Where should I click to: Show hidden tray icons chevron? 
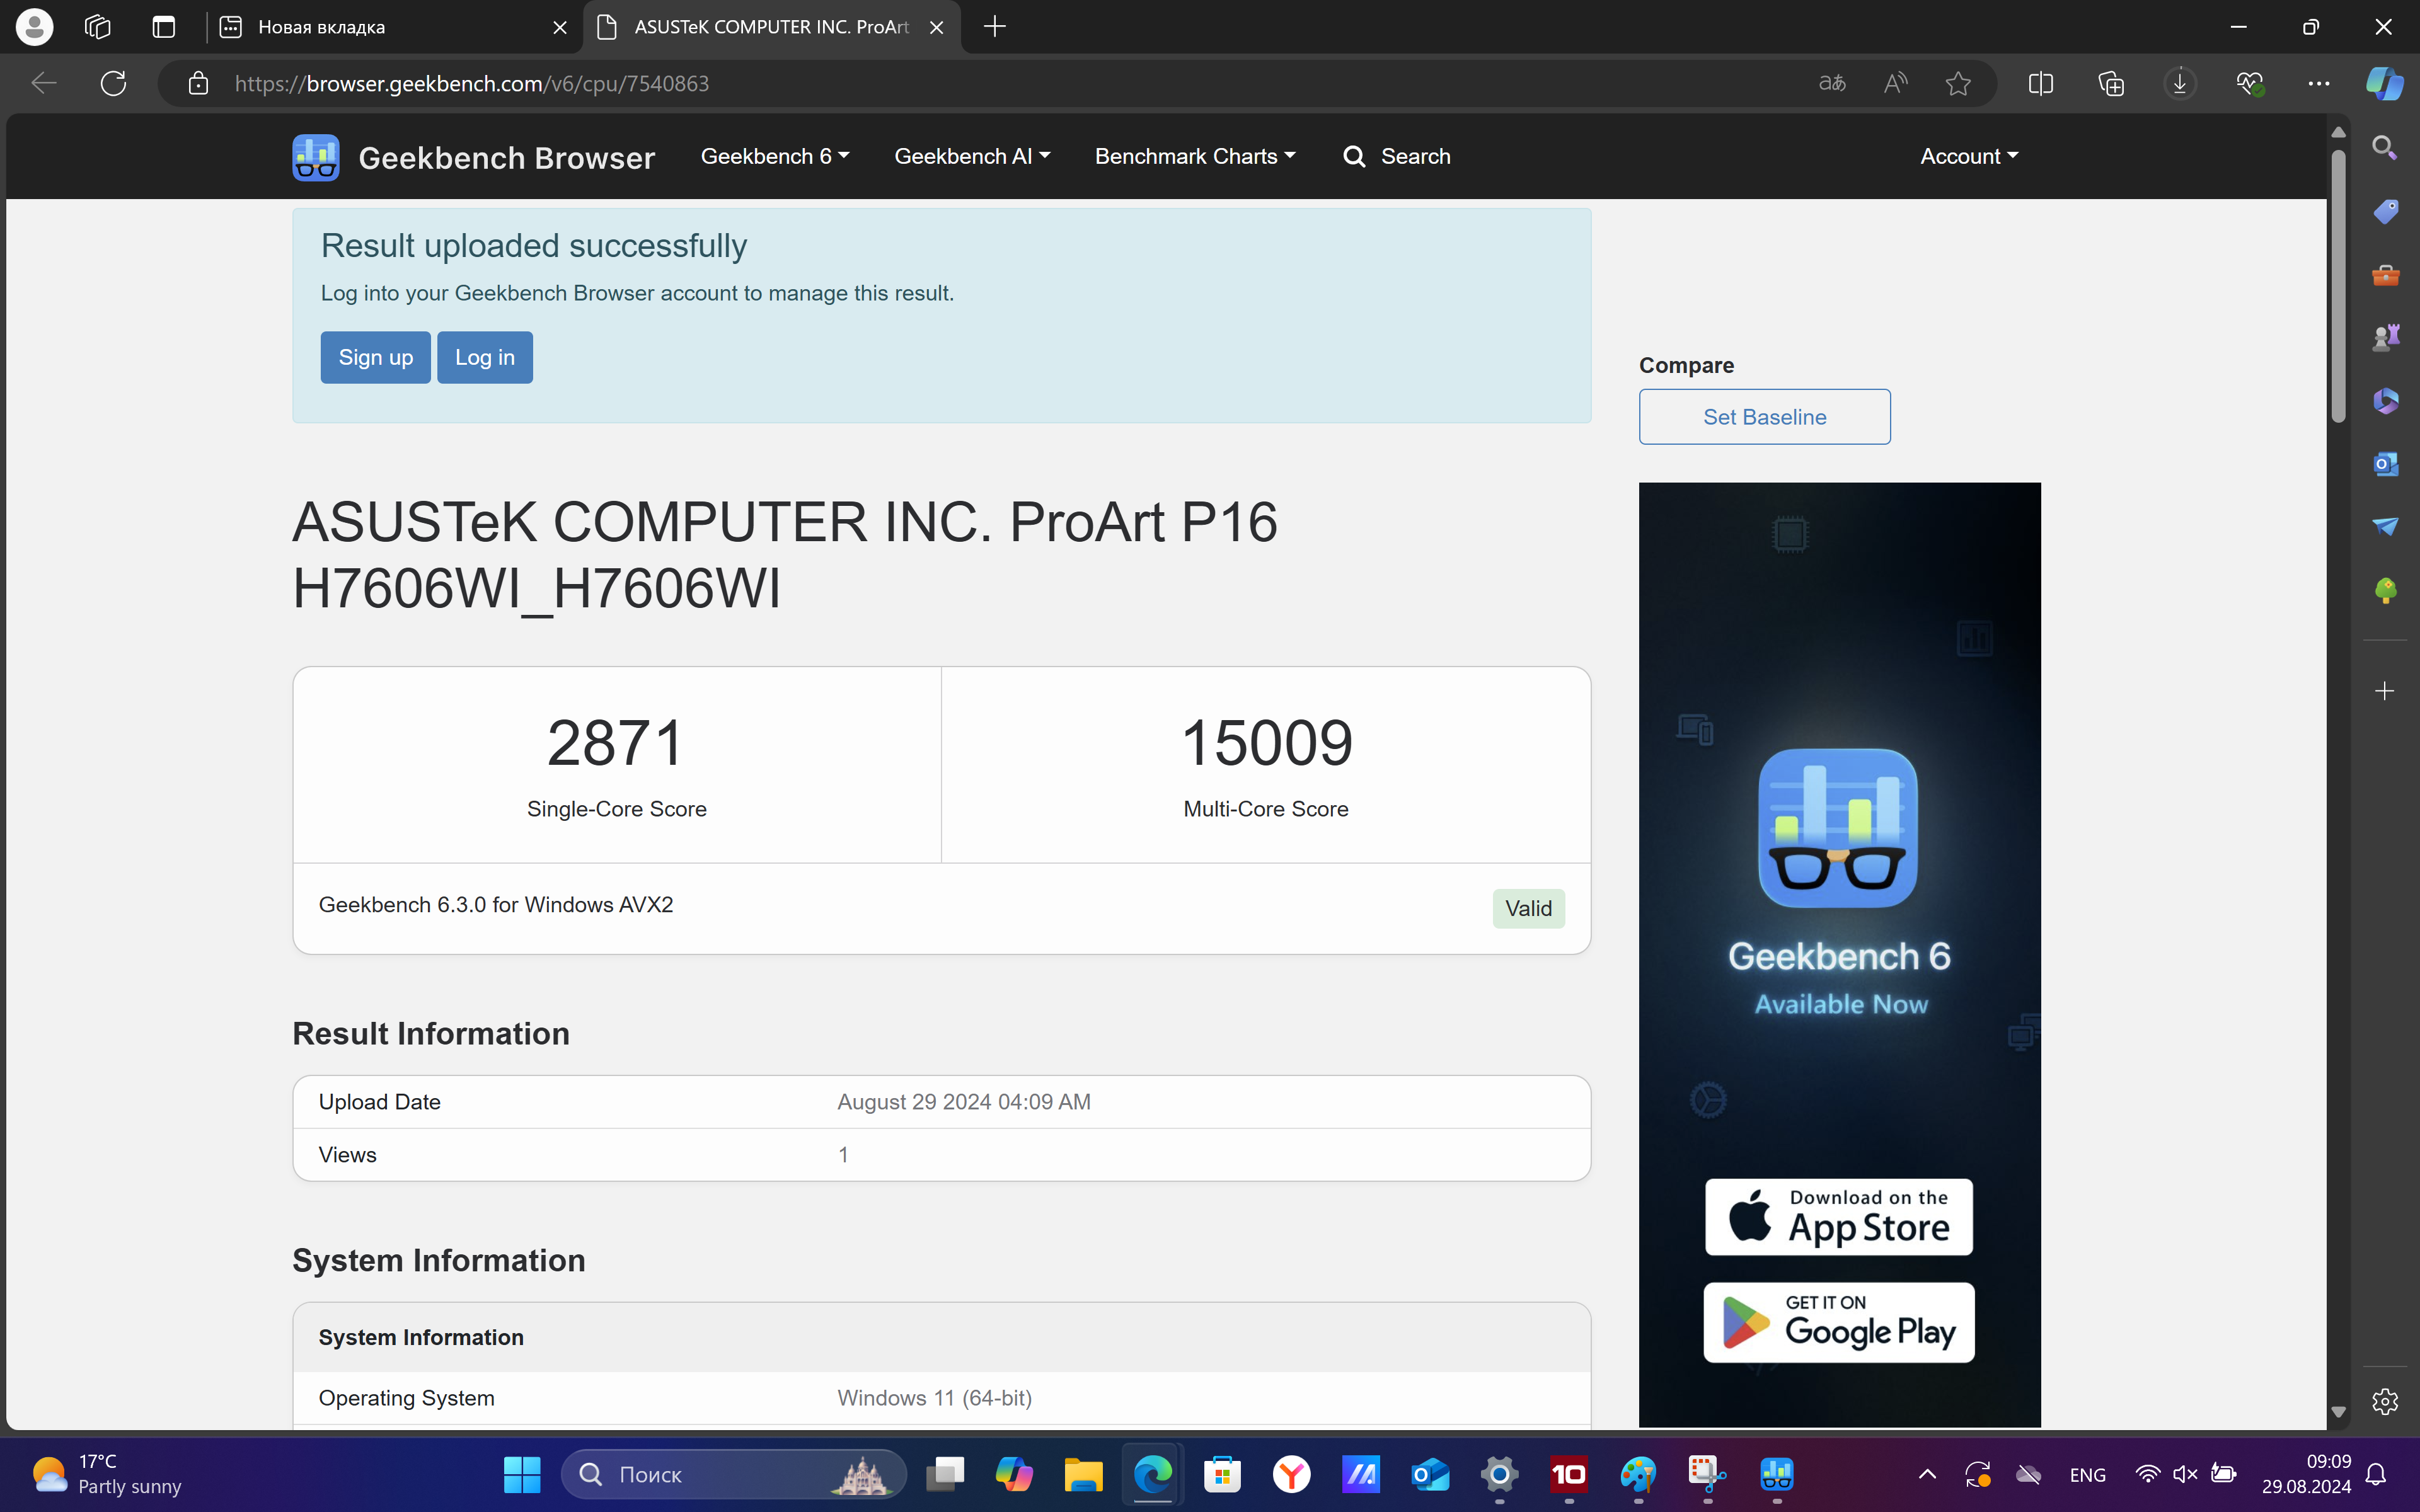1927,1474
